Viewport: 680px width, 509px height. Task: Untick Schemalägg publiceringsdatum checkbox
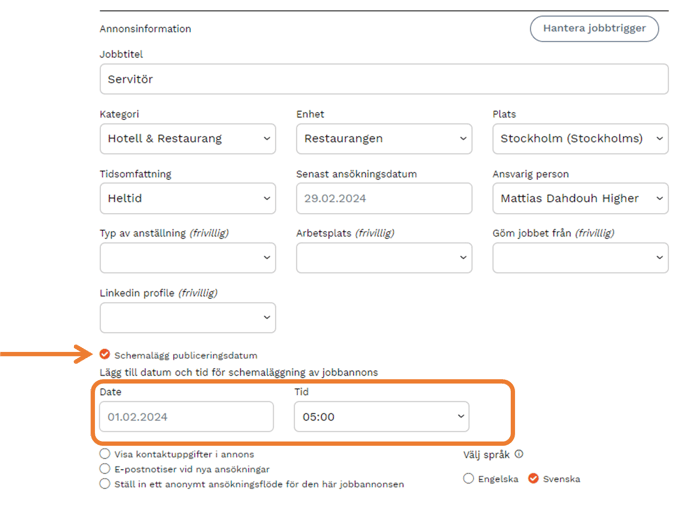105,354
